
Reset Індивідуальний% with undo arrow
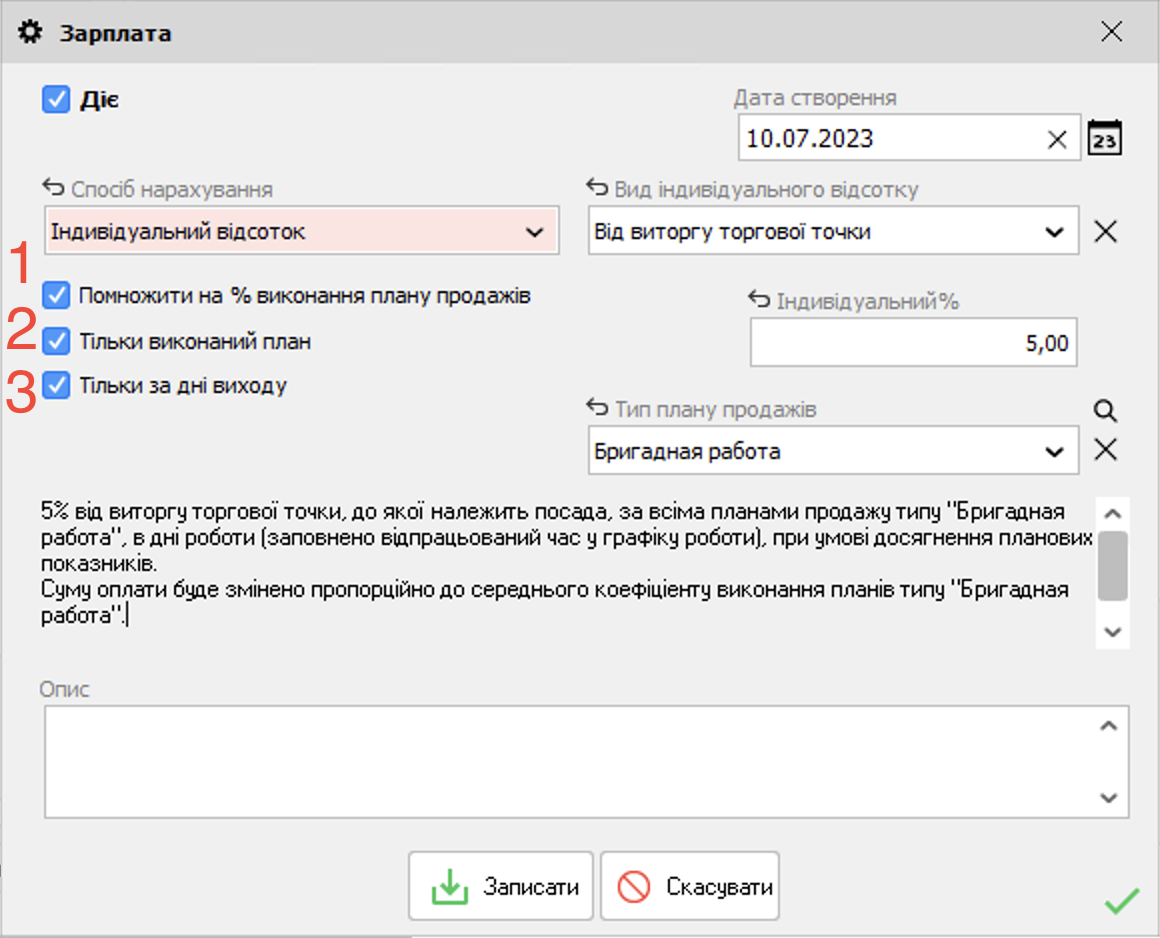tap(759, 300)
